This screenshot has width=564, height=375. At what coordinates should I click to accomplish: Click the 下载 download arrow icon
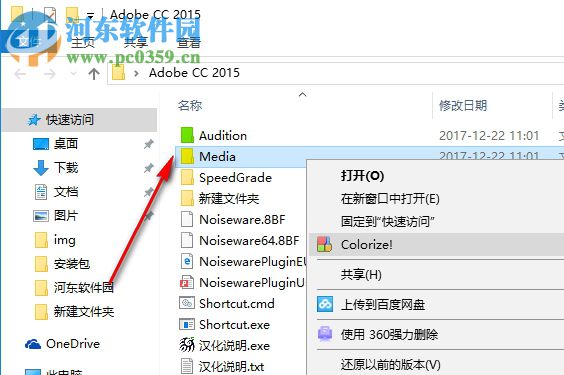[x=41, y=168]
